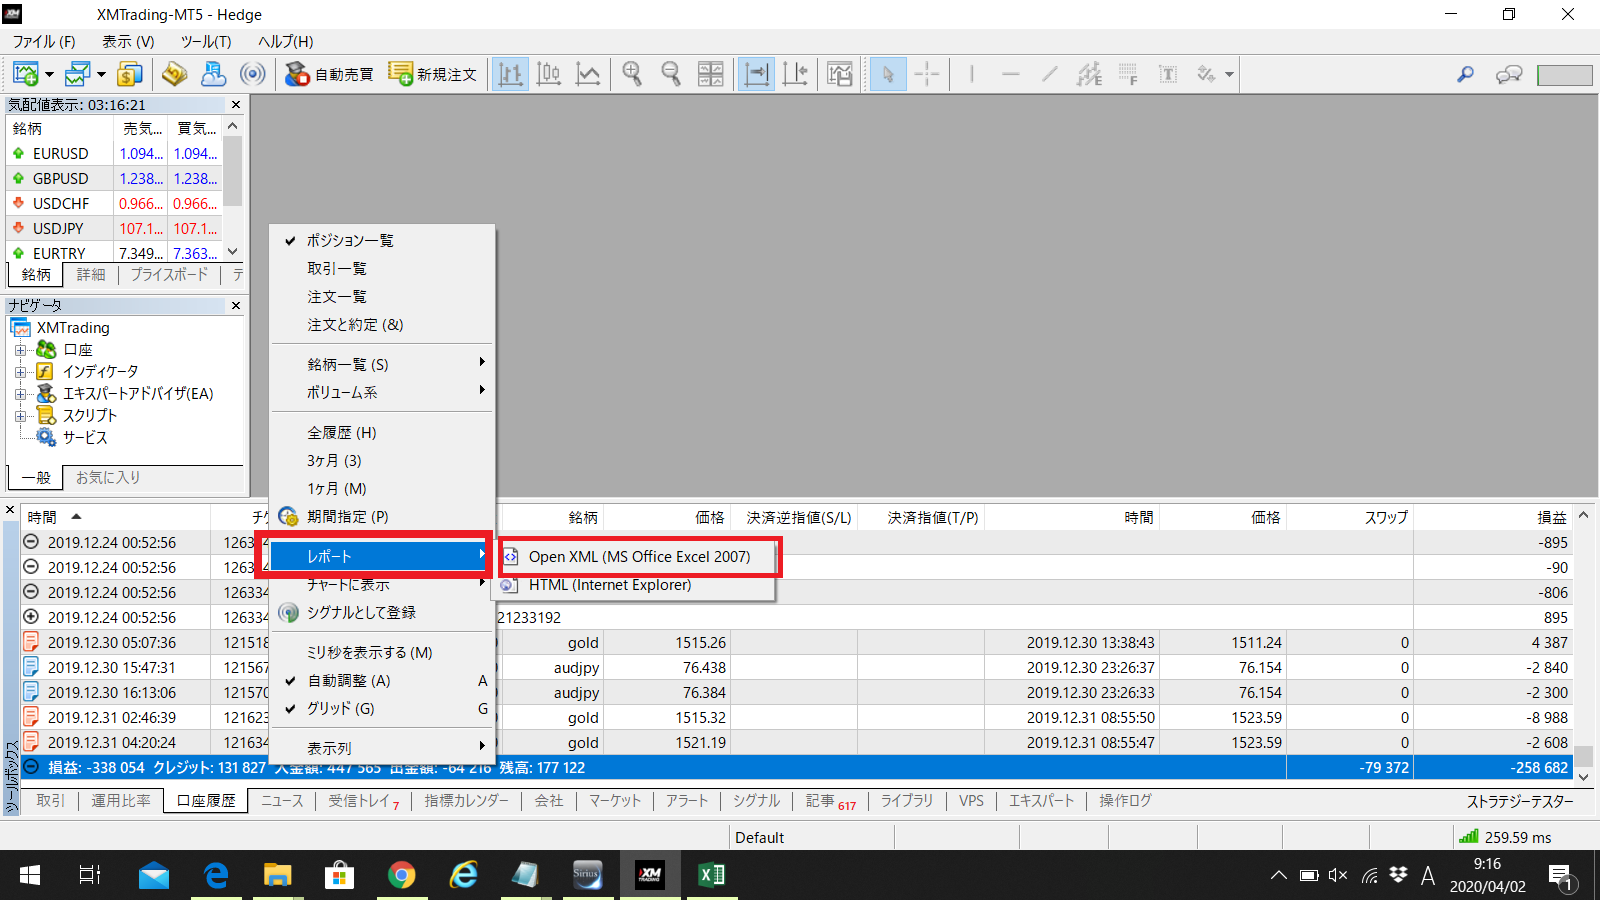Switch to line chart icon
Image resolution: width=1600 pixels, height=900 pixels.
(588, 75)
